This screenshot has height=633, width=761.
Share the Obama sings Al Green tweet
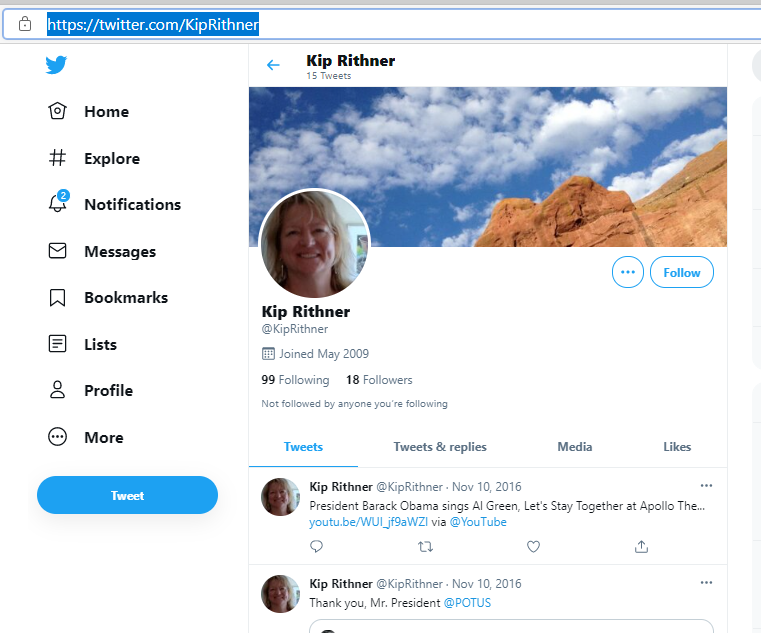(x=641, y=547)
